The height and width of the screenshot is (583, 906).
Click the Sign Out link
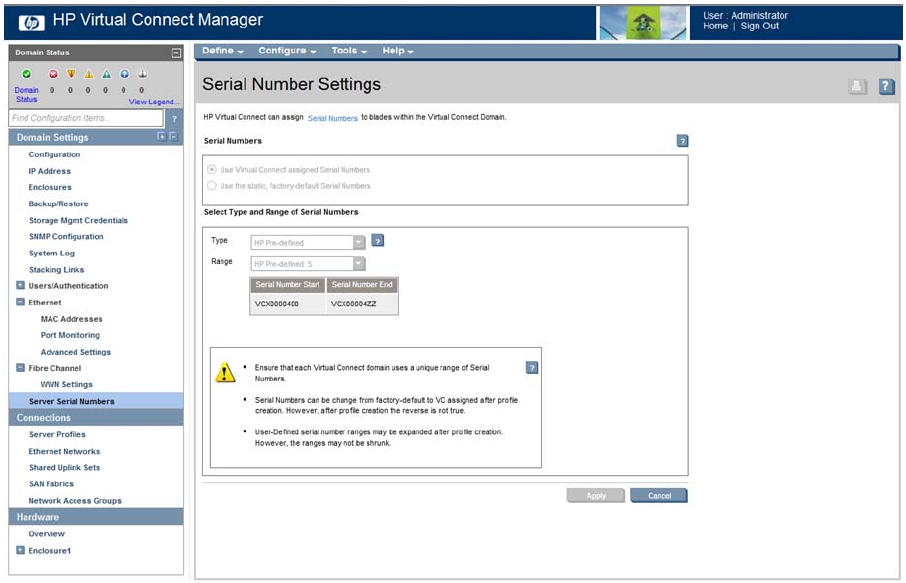[x=759, y=27]
